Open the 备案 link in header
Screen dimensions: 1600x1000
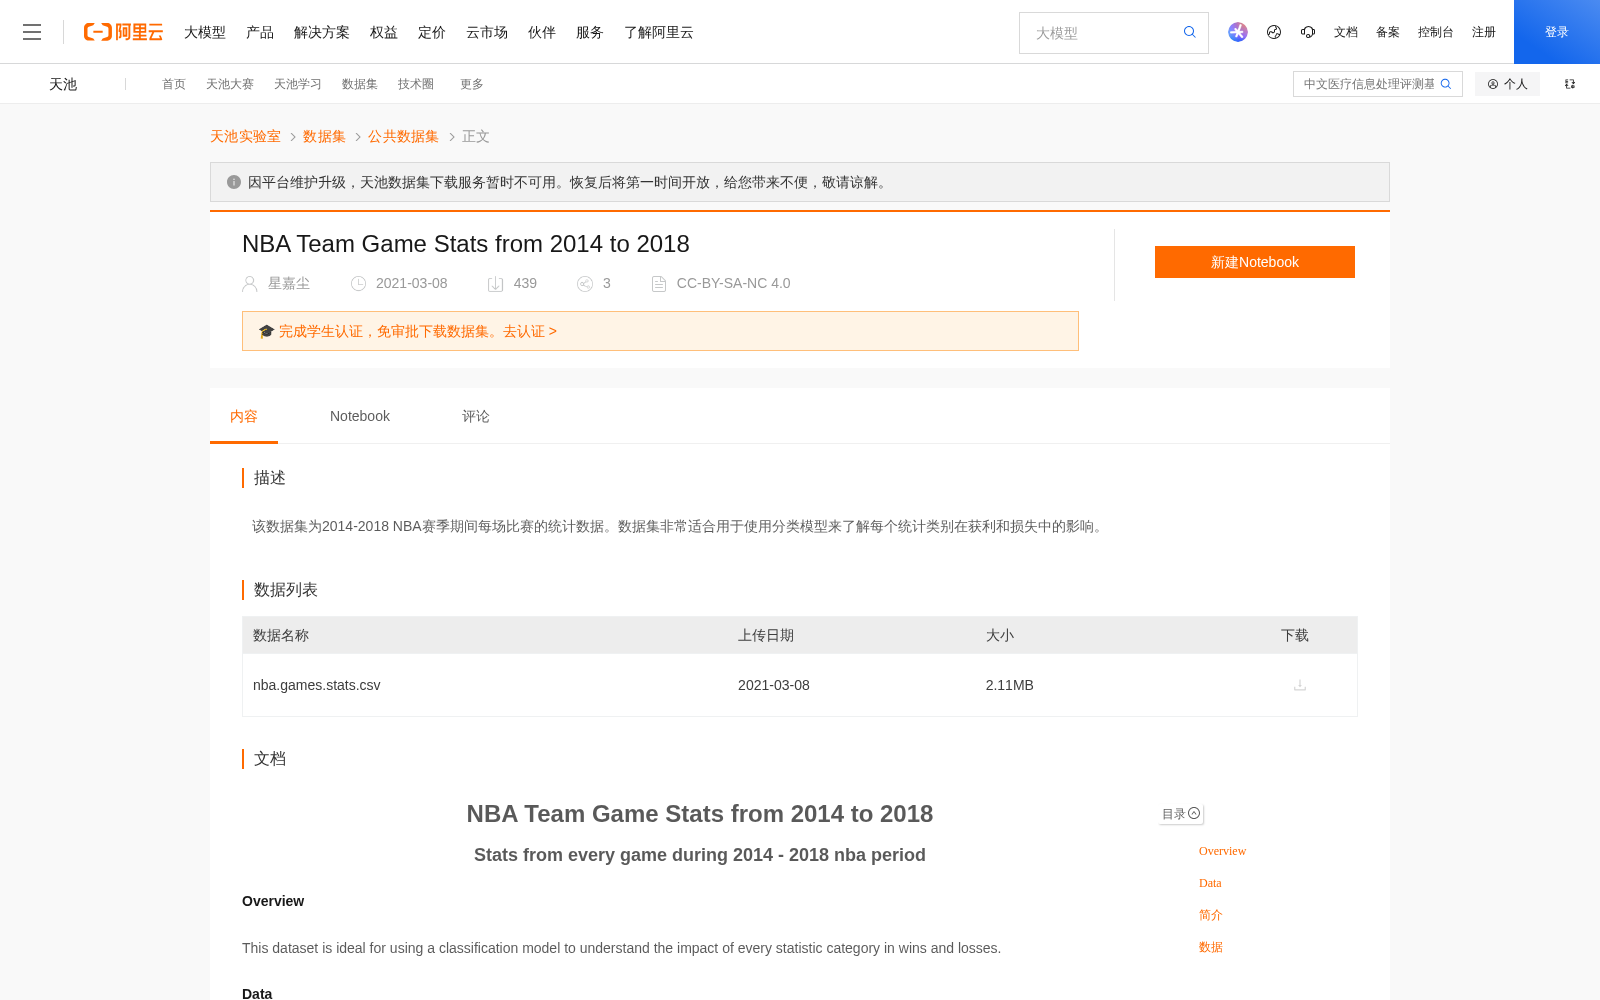click(1388, 32)
